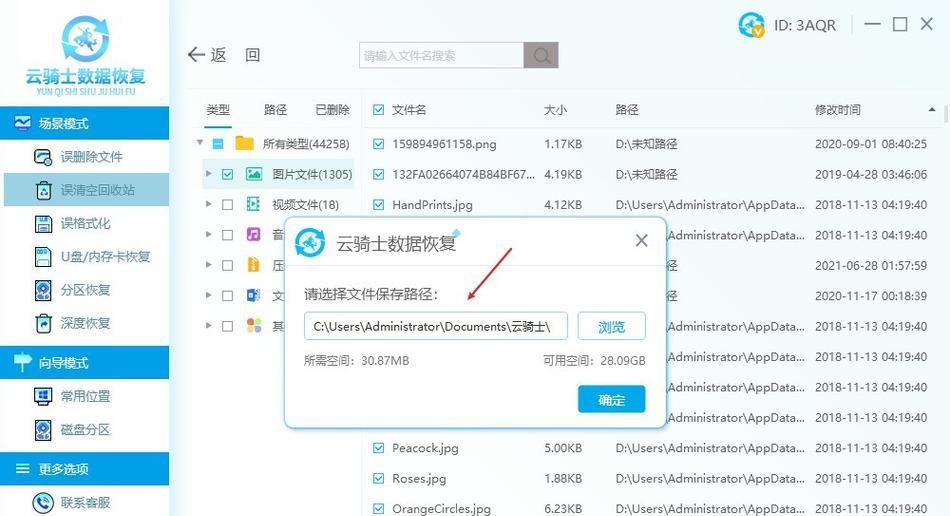The image size is (950, 516).
Task: Click the document file type icon
Action: coord(253,295)
